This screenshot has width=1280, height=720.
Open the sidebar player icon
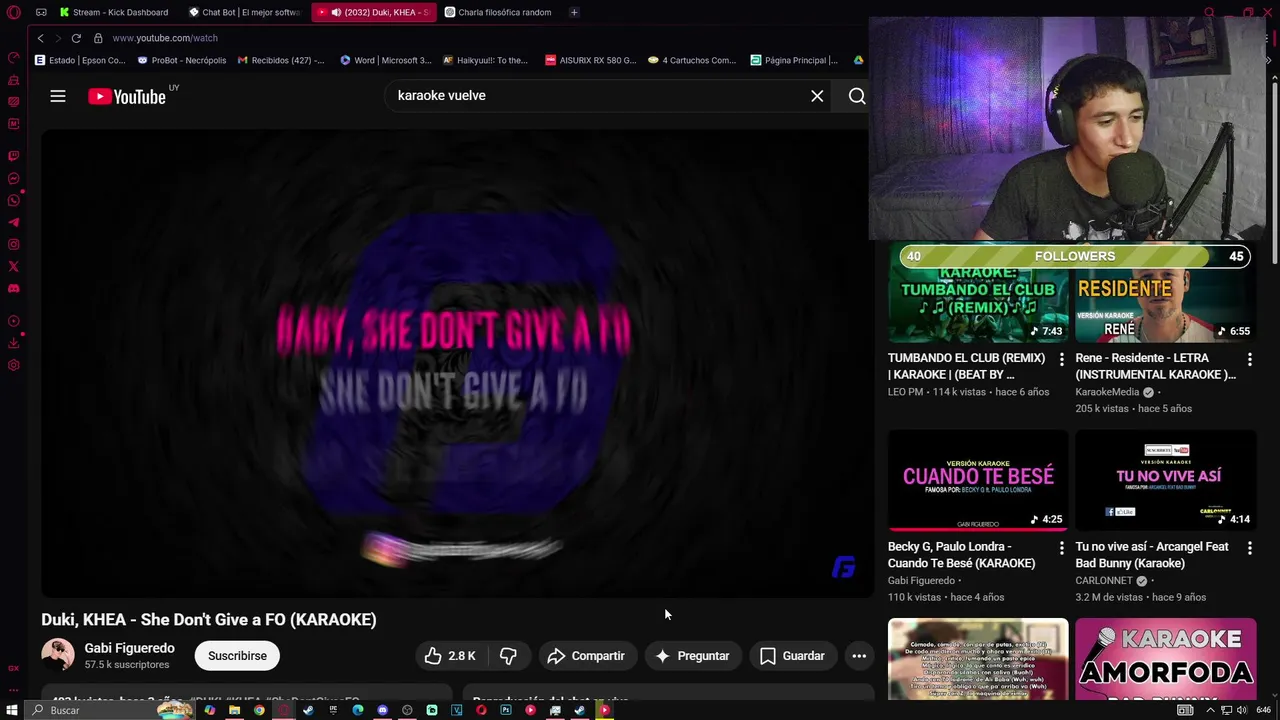(13, 321)
